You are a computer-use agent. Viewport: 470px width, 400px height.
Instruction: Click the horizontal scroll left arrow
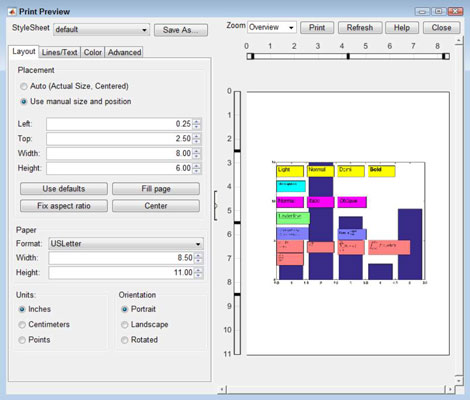[223, 389]
